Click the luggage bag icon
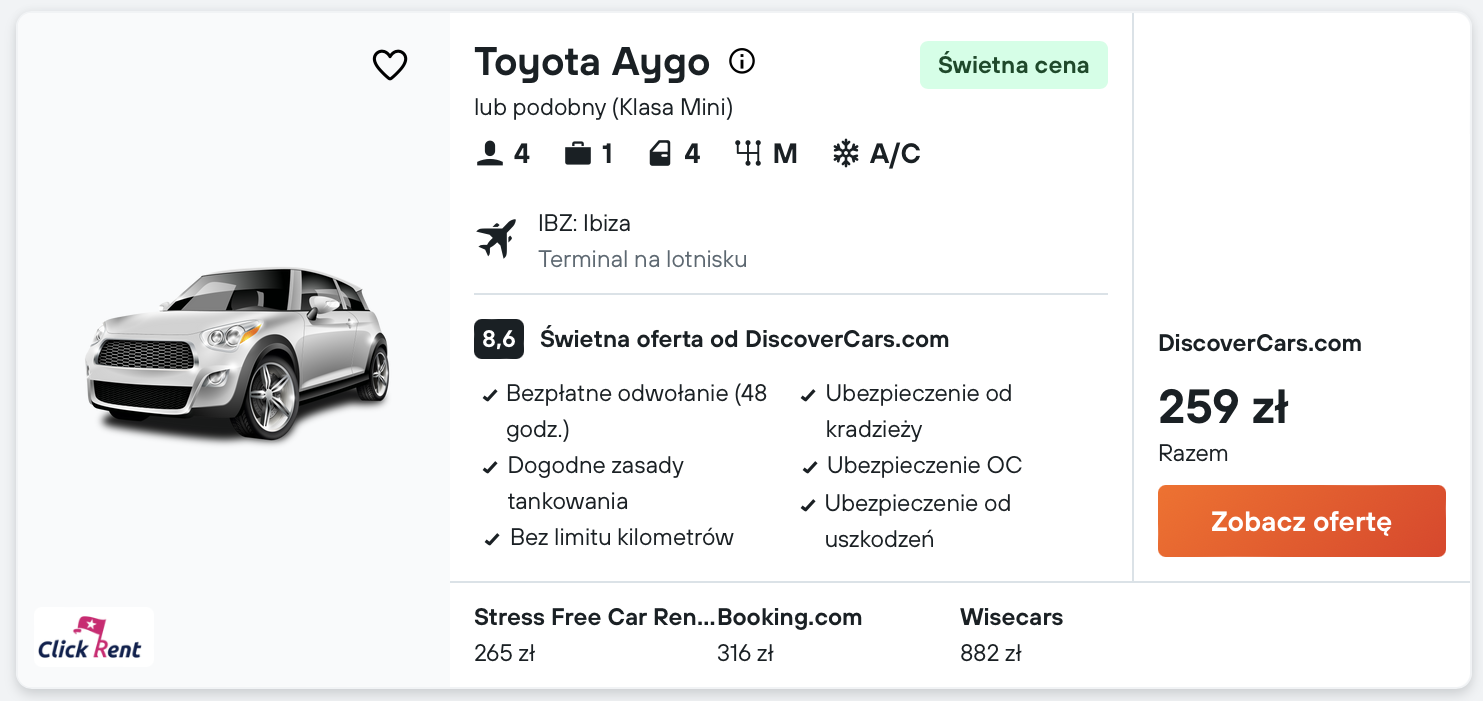 coord(577,154)
